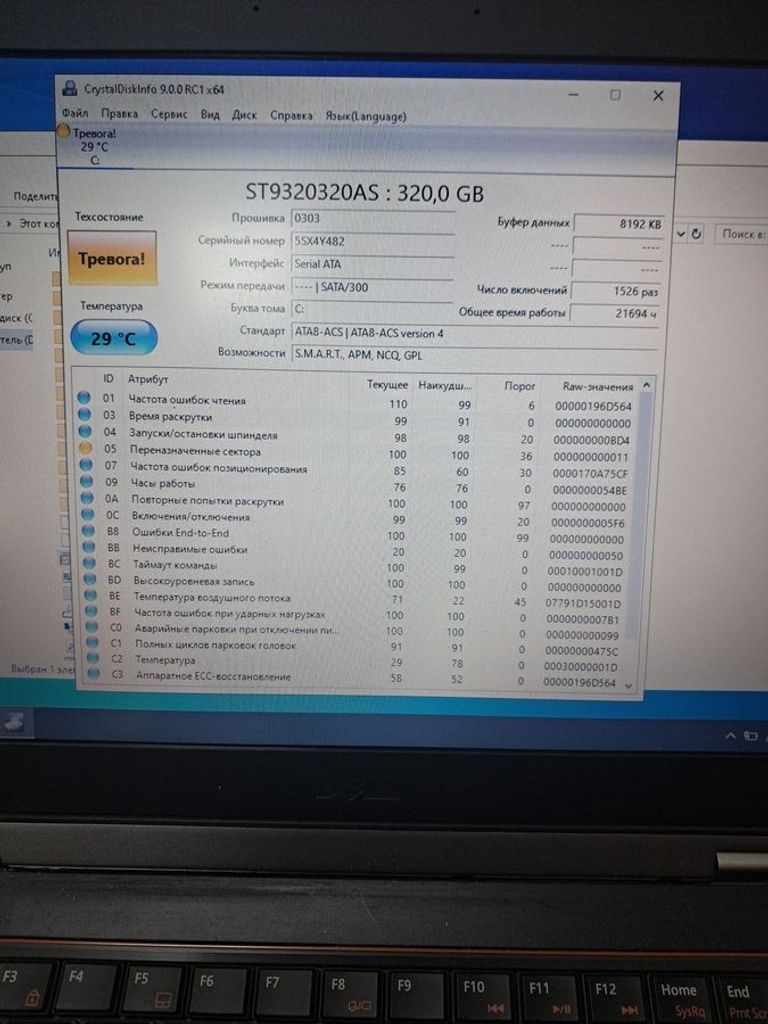Screen dimensions: 768x1024
Task: Click Explorer window refresh icon behind CrystalDiskInfo
Action: [x=696, y=233]
